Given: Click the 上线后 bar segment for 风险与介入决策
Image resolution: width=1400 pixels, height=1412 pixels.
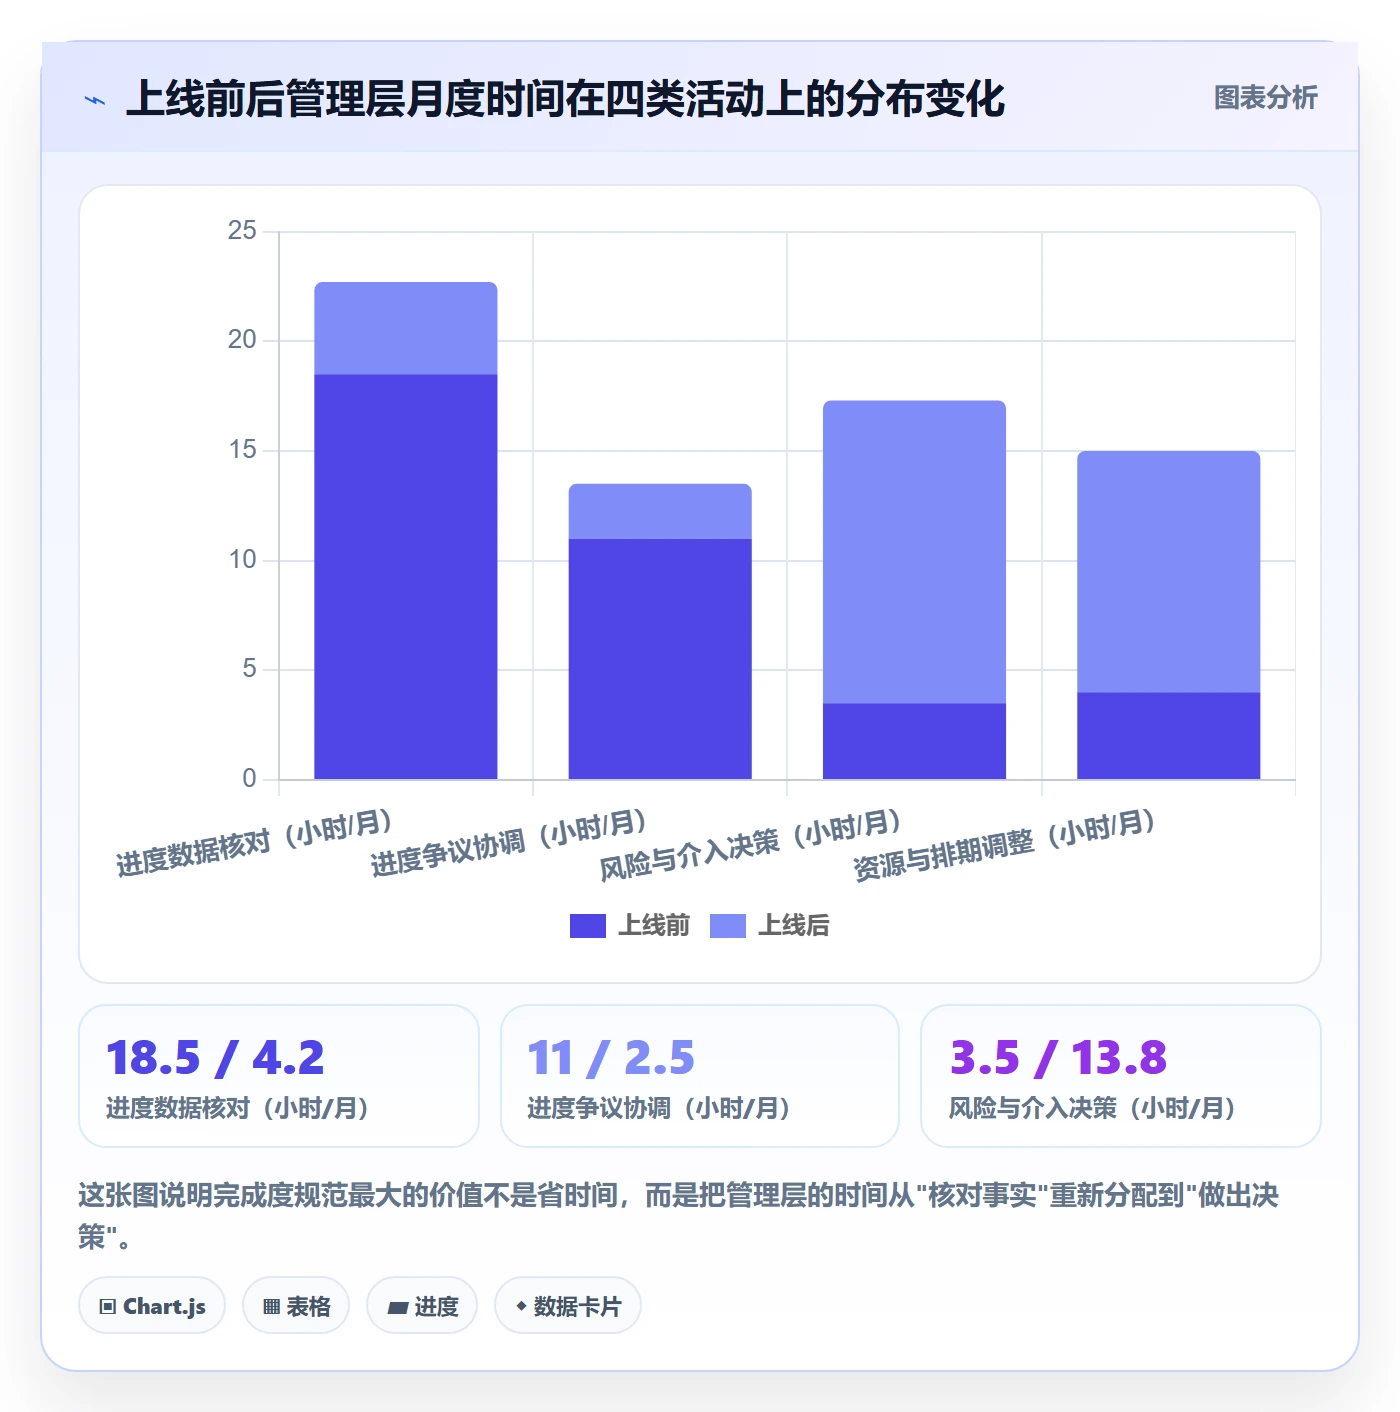Looking at the screenshot, I should pyautogui.click(x=914, y=552).
